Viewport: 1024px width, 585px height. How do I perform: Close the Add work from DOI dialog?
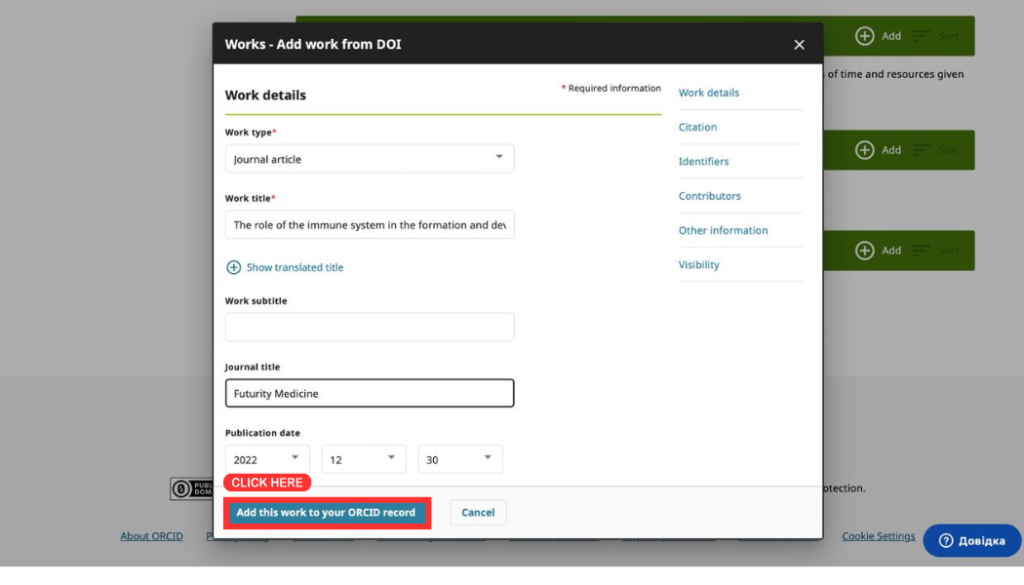pyautogui.click(x=799, y=44)
